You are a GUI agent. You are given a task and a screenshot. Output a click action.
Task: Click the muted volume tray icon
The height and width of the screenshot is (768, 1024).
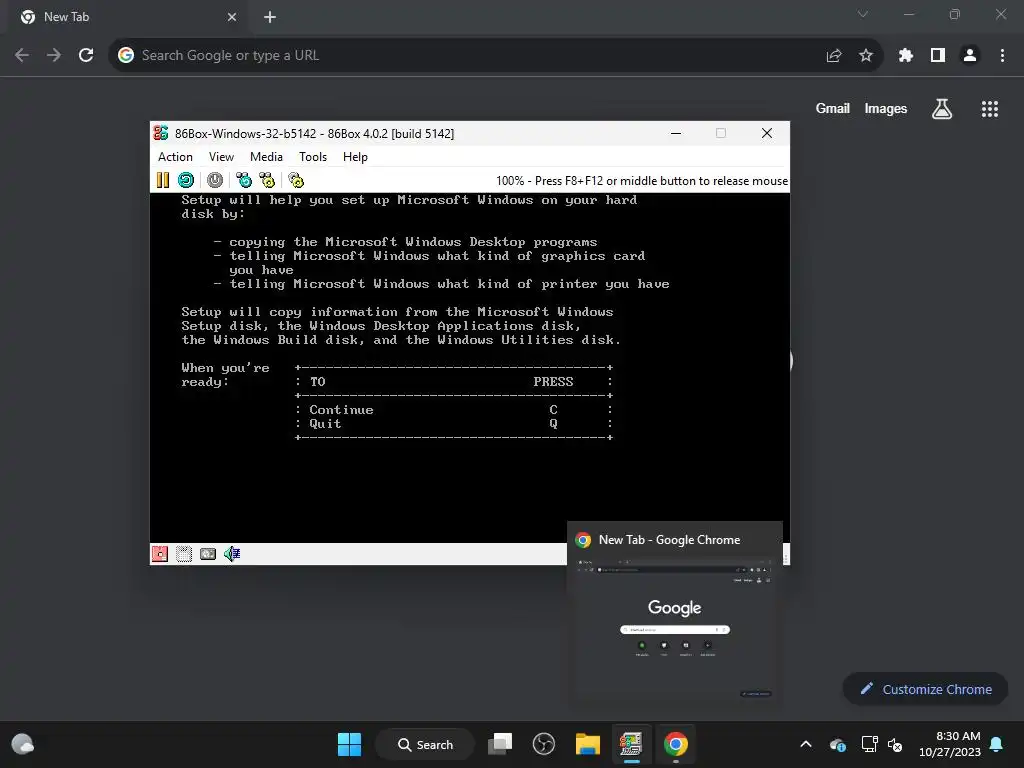point(895,744)
